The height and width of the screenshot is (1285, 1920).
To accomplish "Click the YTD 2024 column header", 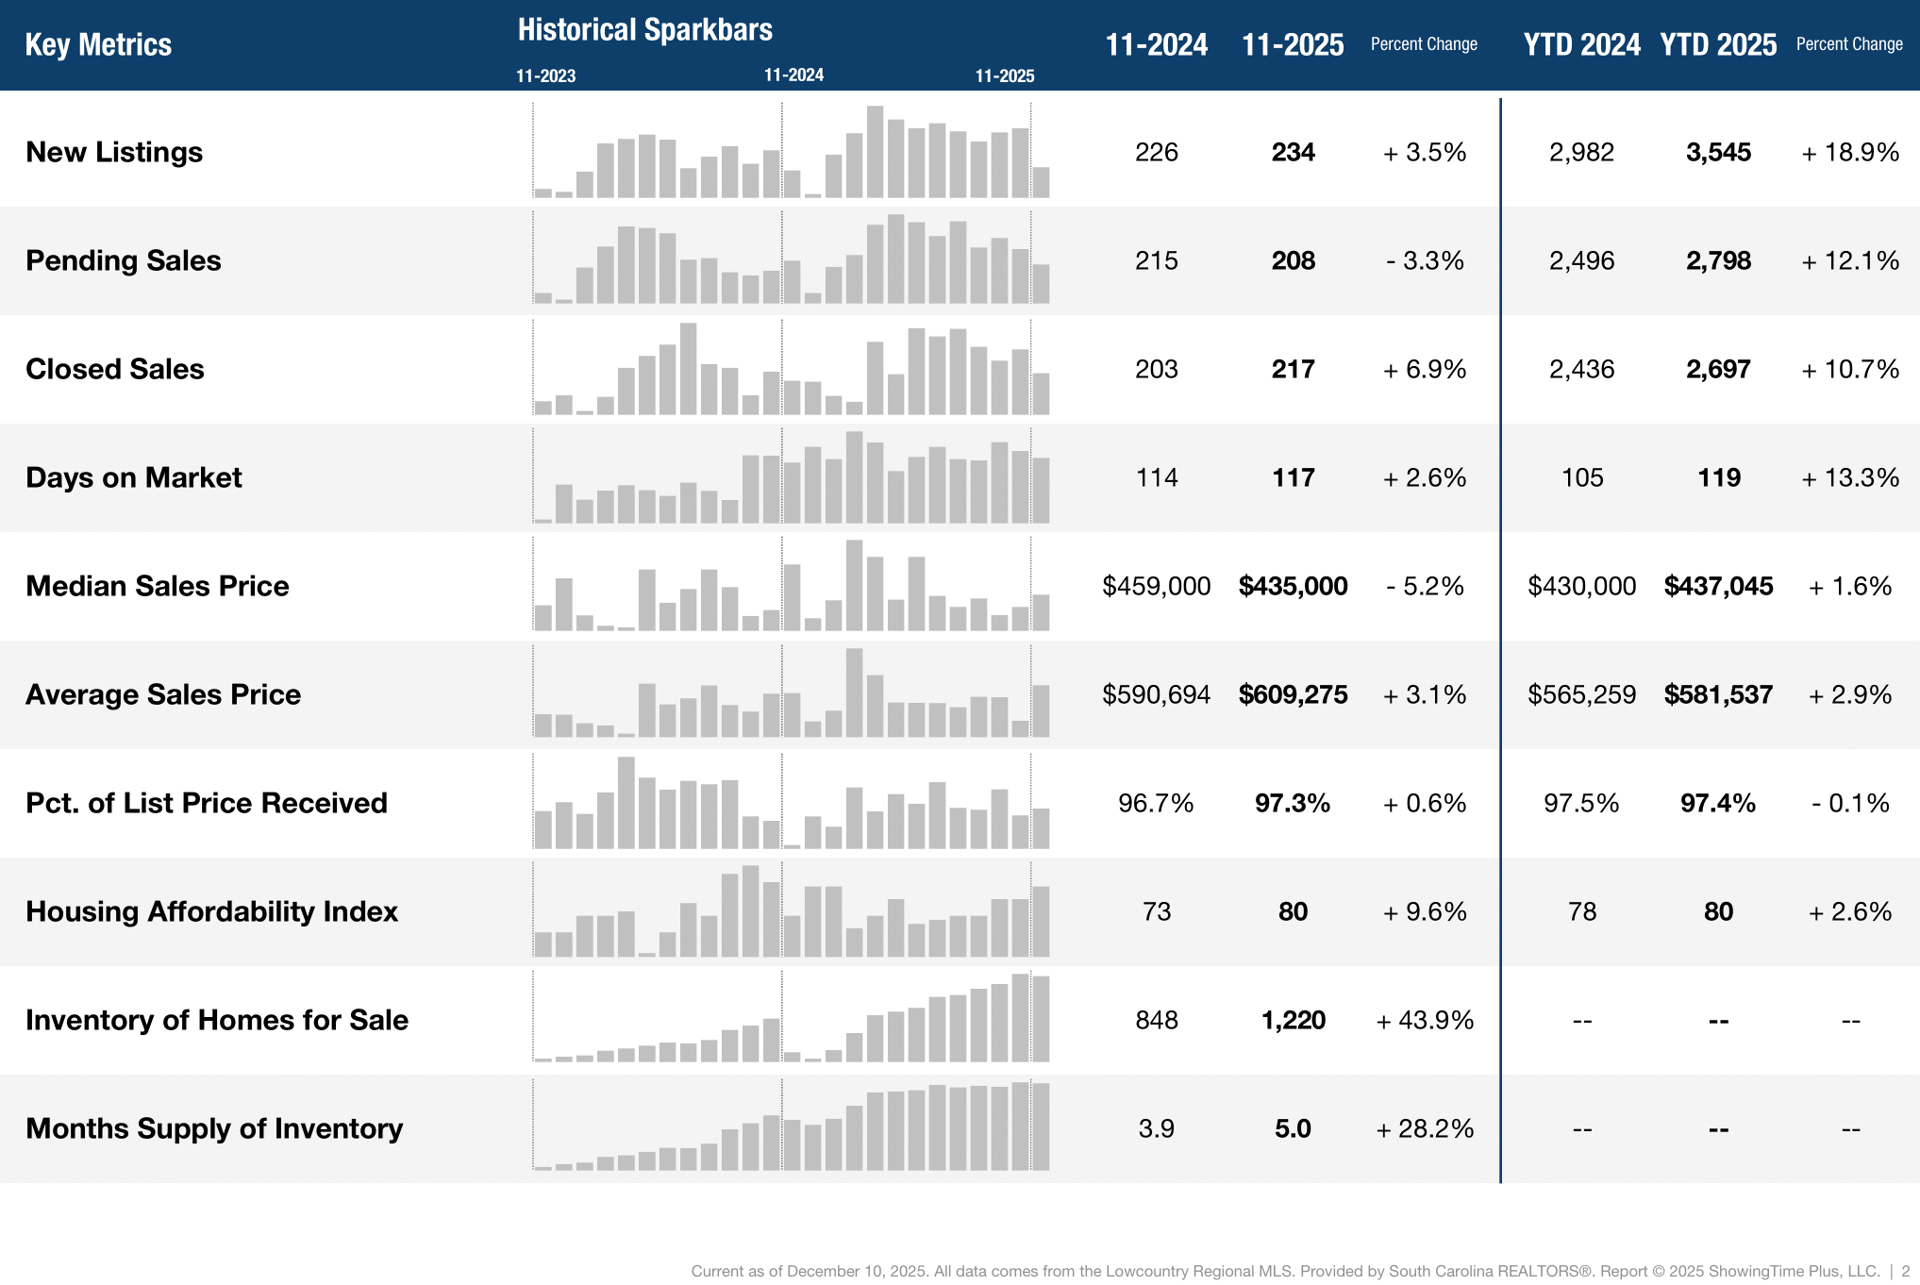I will pyautogui.click(x=1581, y=45).
